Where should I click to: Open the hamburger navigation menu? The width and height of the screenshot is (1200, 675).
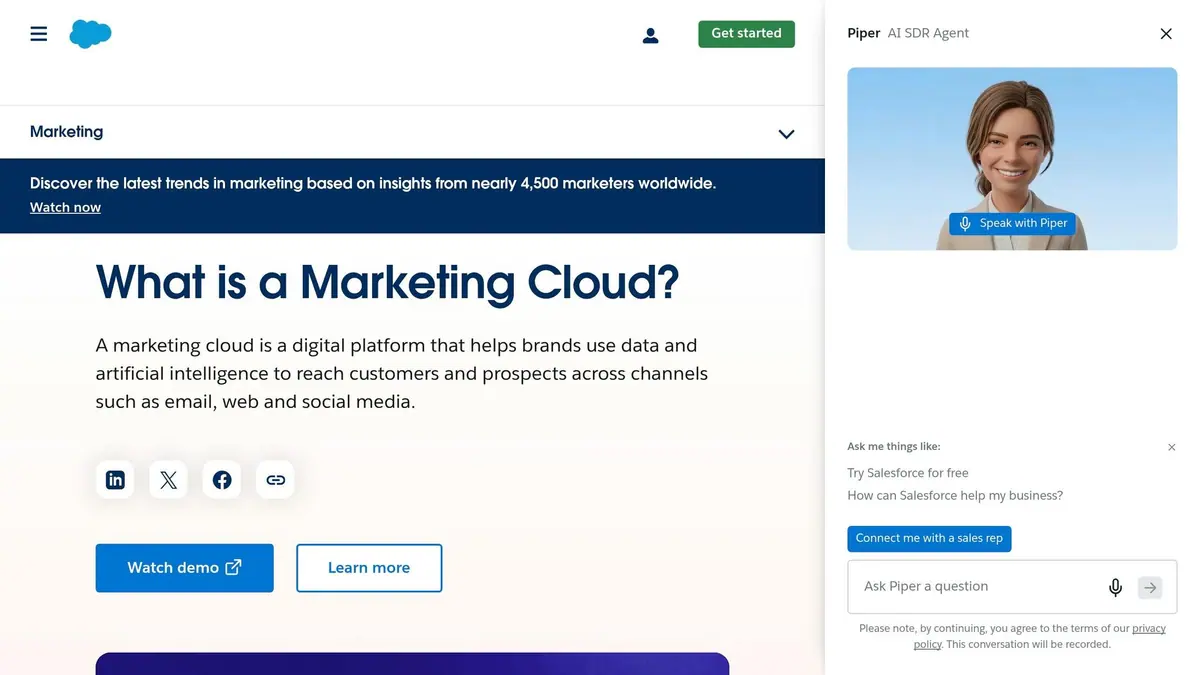point(39,34)
